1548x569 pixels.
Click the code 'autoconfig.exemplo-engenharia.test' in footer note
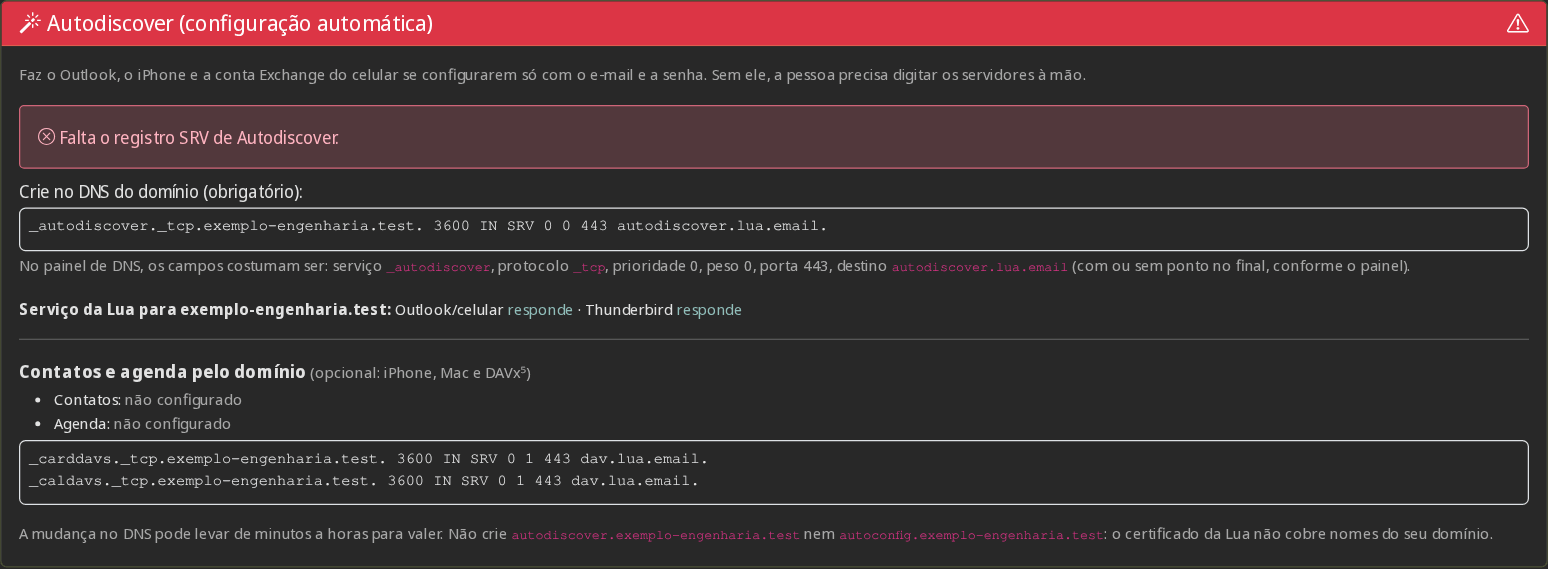click(x=971, y=536)
